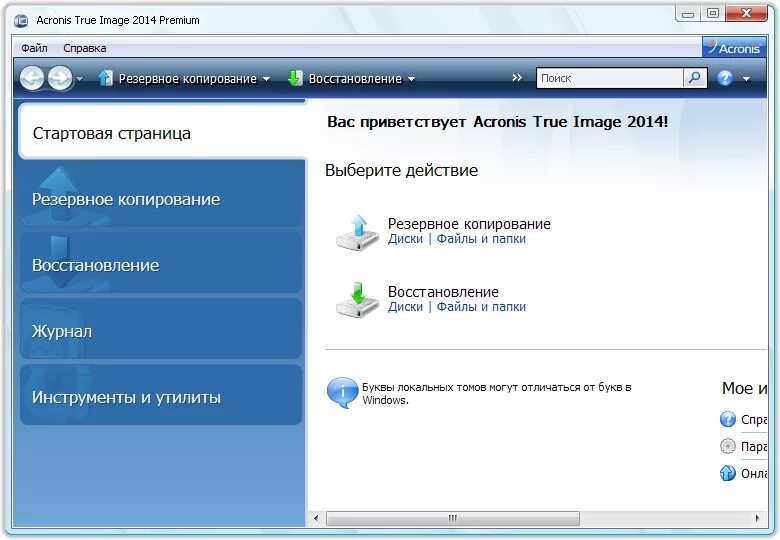The height and width of the screenshot is (540, 780).
Task: Click Диски link under Резервное копирование
Action: tap(405, 239)
